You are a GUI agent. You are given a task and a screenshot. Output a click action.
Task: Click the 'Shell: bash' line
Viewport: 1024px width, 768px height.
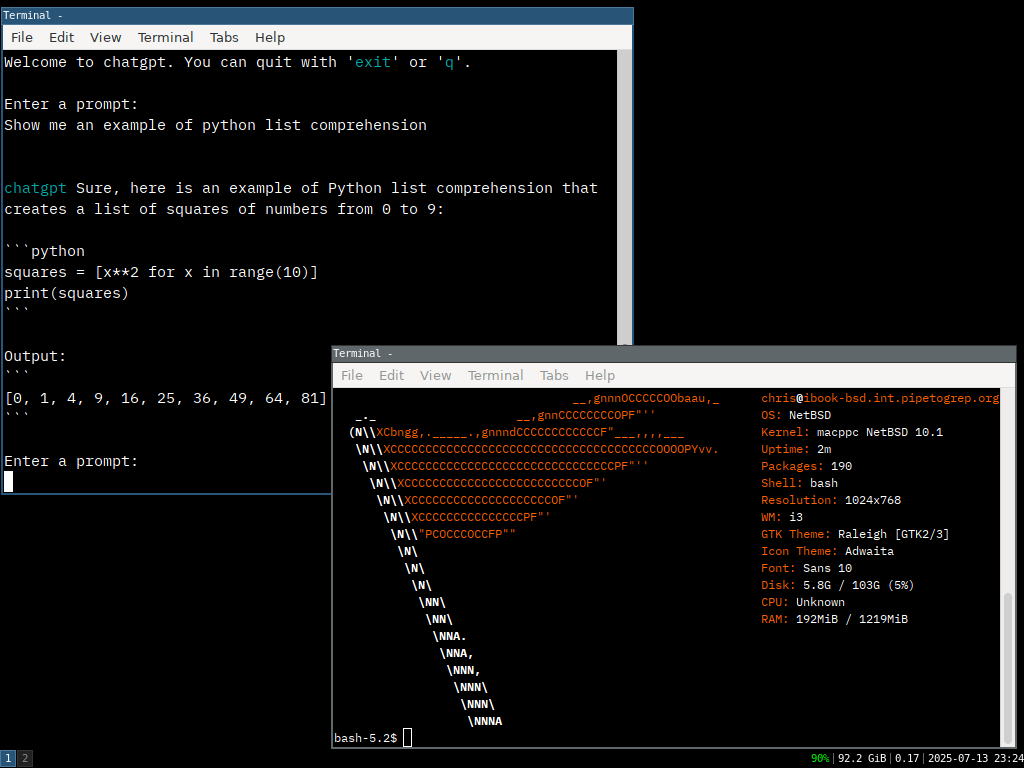(799, 483)
